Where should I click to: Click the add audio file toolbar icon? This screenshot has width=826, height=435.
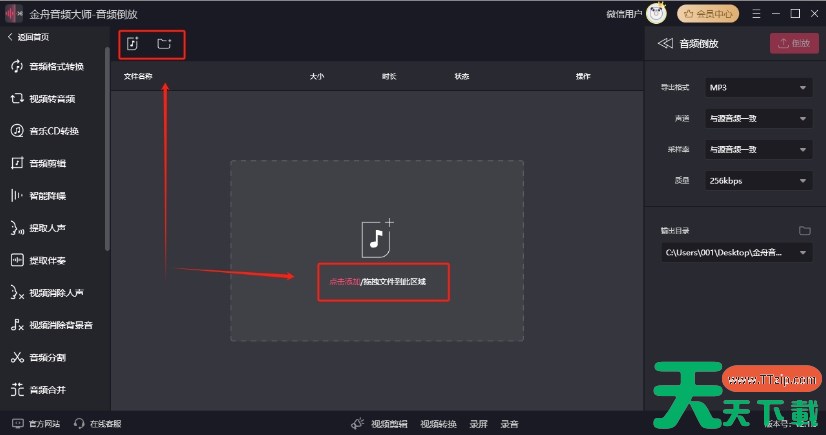(132, 44)
